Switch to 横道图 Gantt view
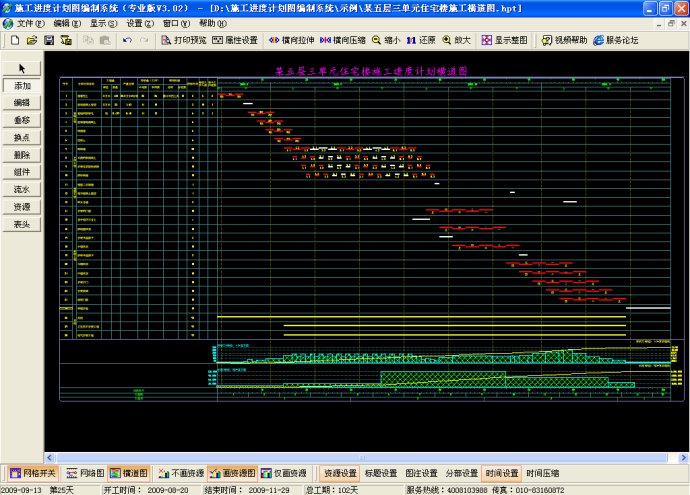690x495 pixels. (128, 473)
